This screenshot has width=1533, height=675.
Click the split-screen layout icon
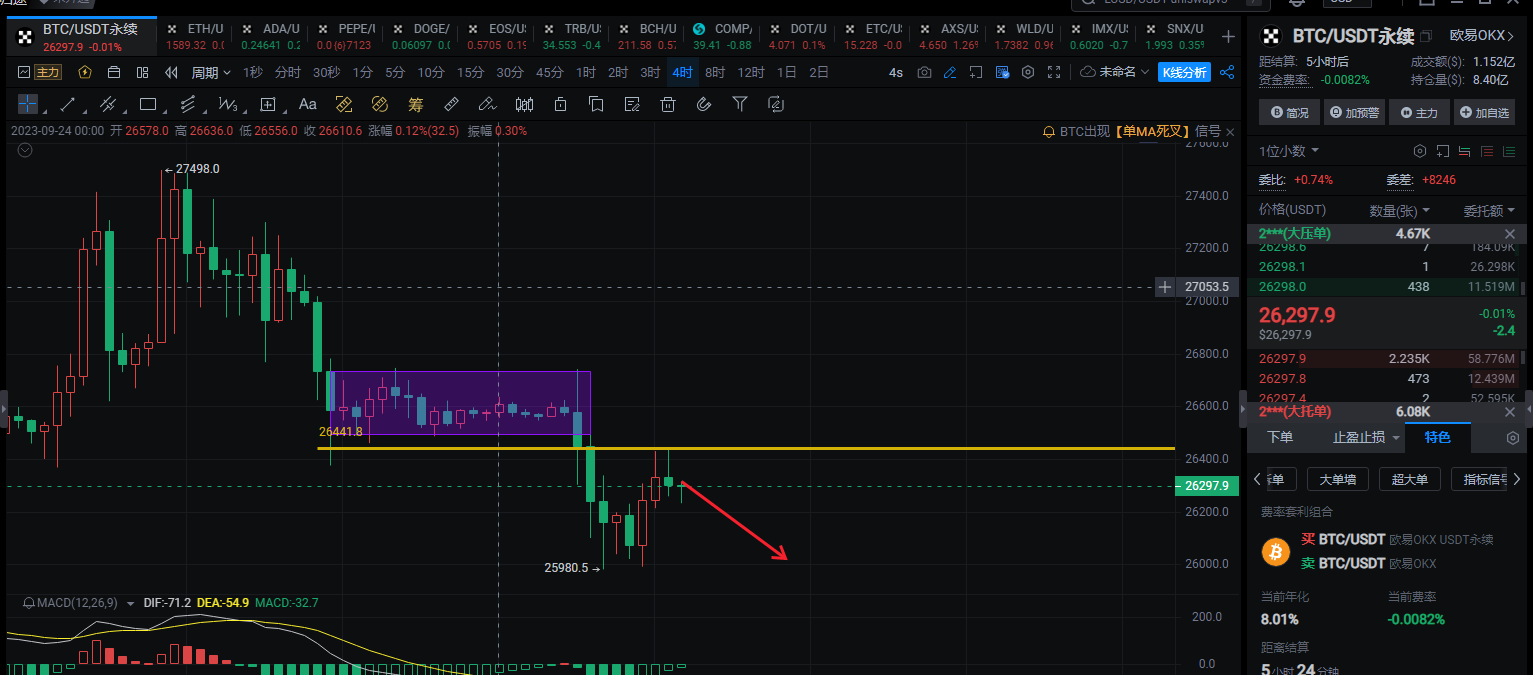[142, 72]
